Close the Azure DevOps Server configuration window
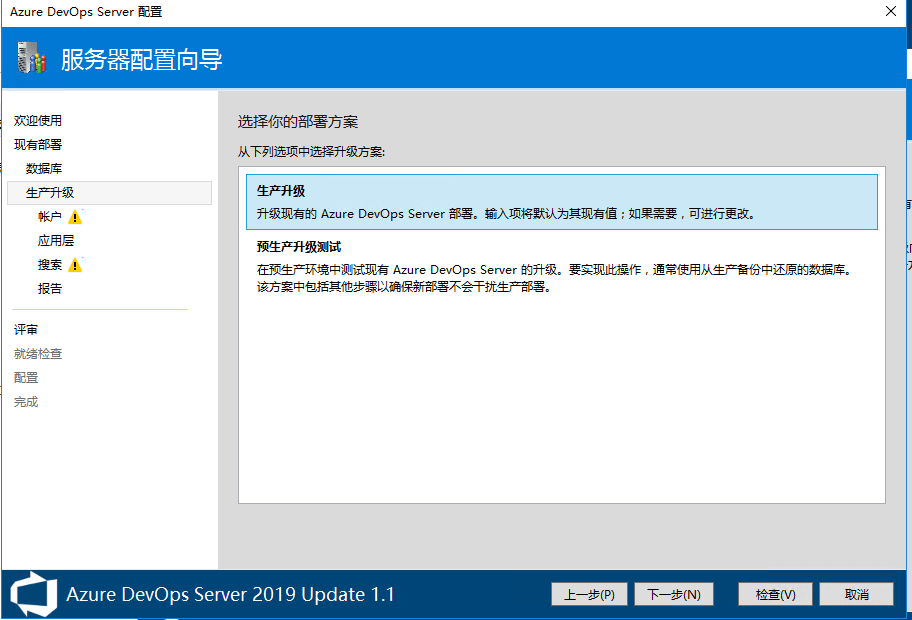This screenshot has height=620, width=912. tap(890, 12)
